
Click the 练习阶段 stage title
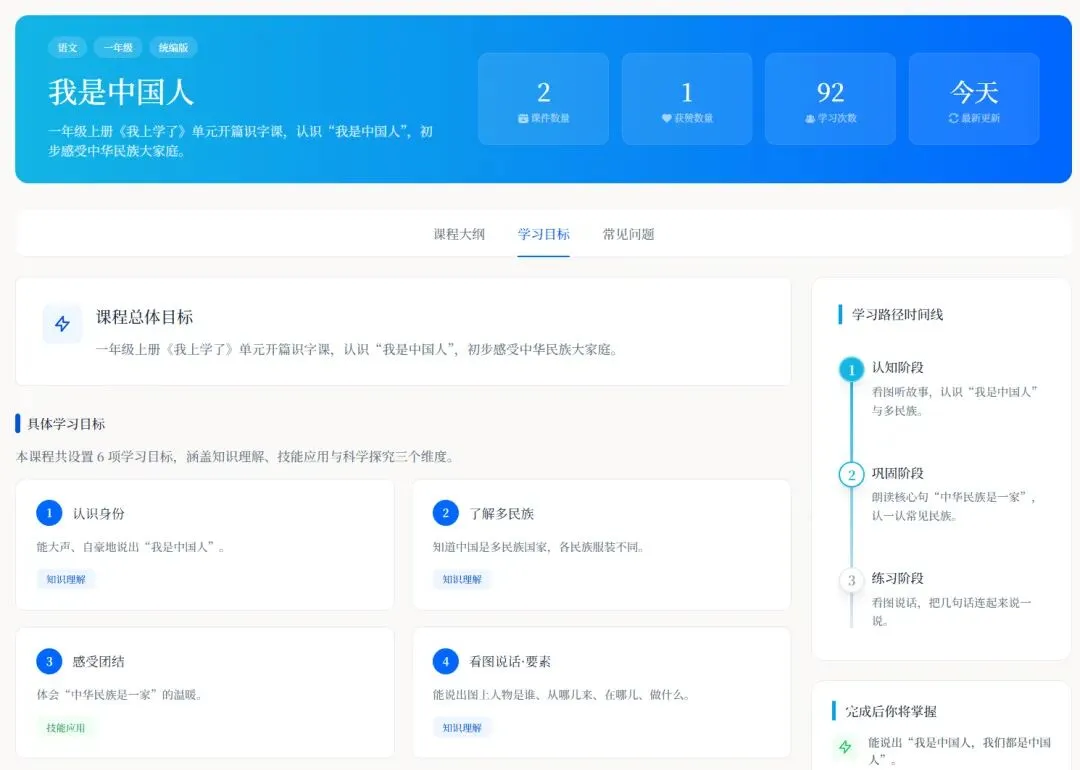pyautogui.click(x=897, y=578)
